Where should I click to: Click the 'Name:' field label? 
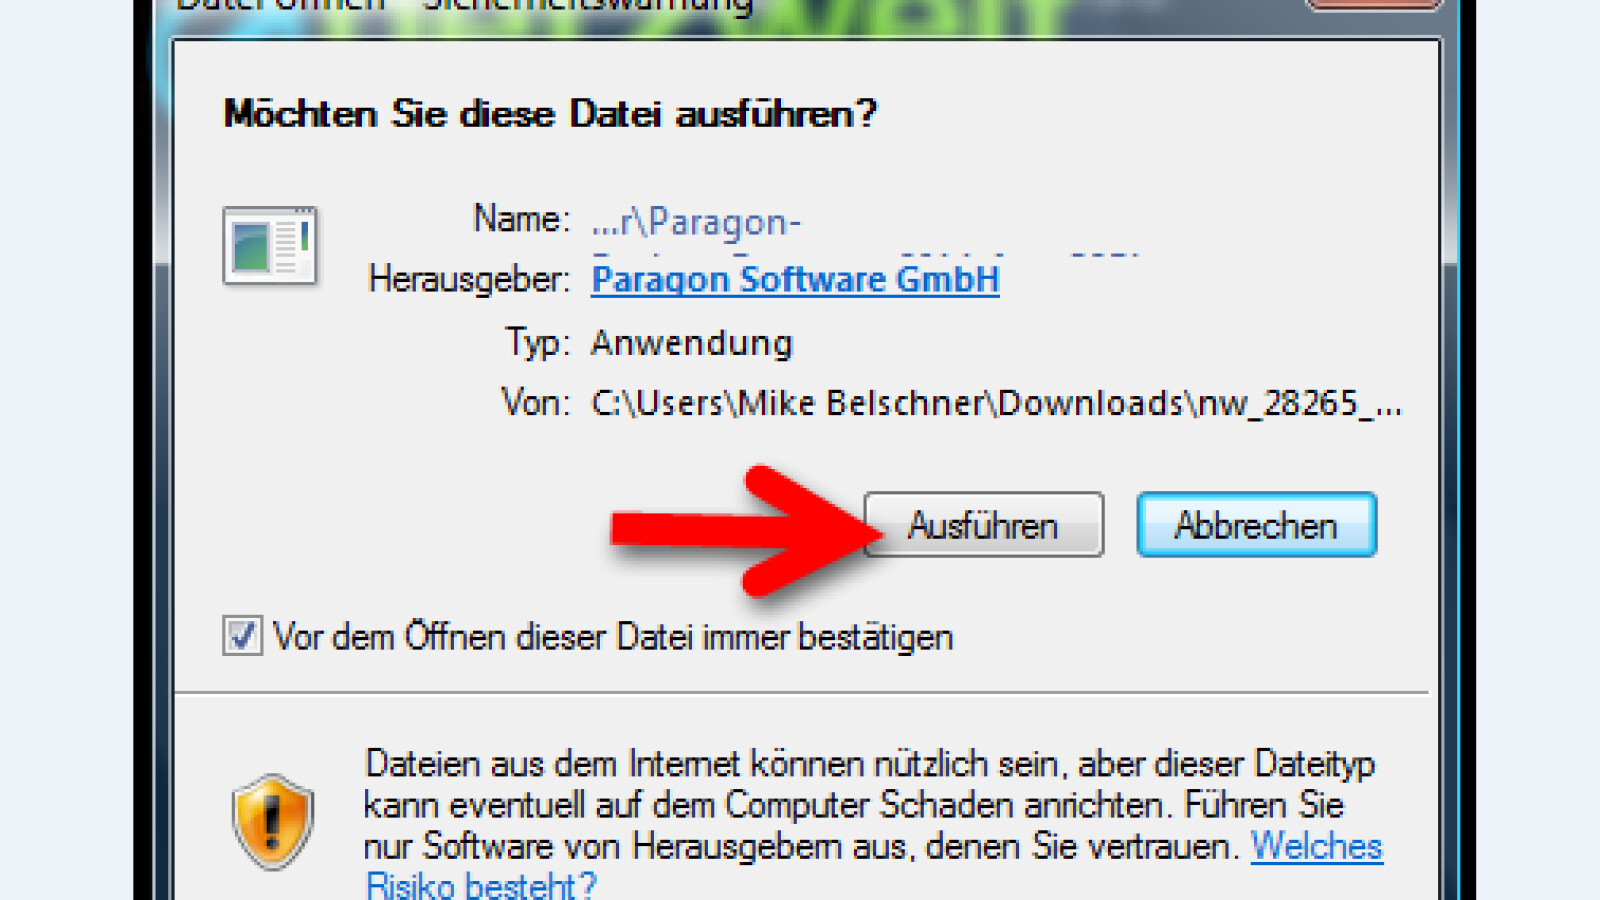point(521,218)
